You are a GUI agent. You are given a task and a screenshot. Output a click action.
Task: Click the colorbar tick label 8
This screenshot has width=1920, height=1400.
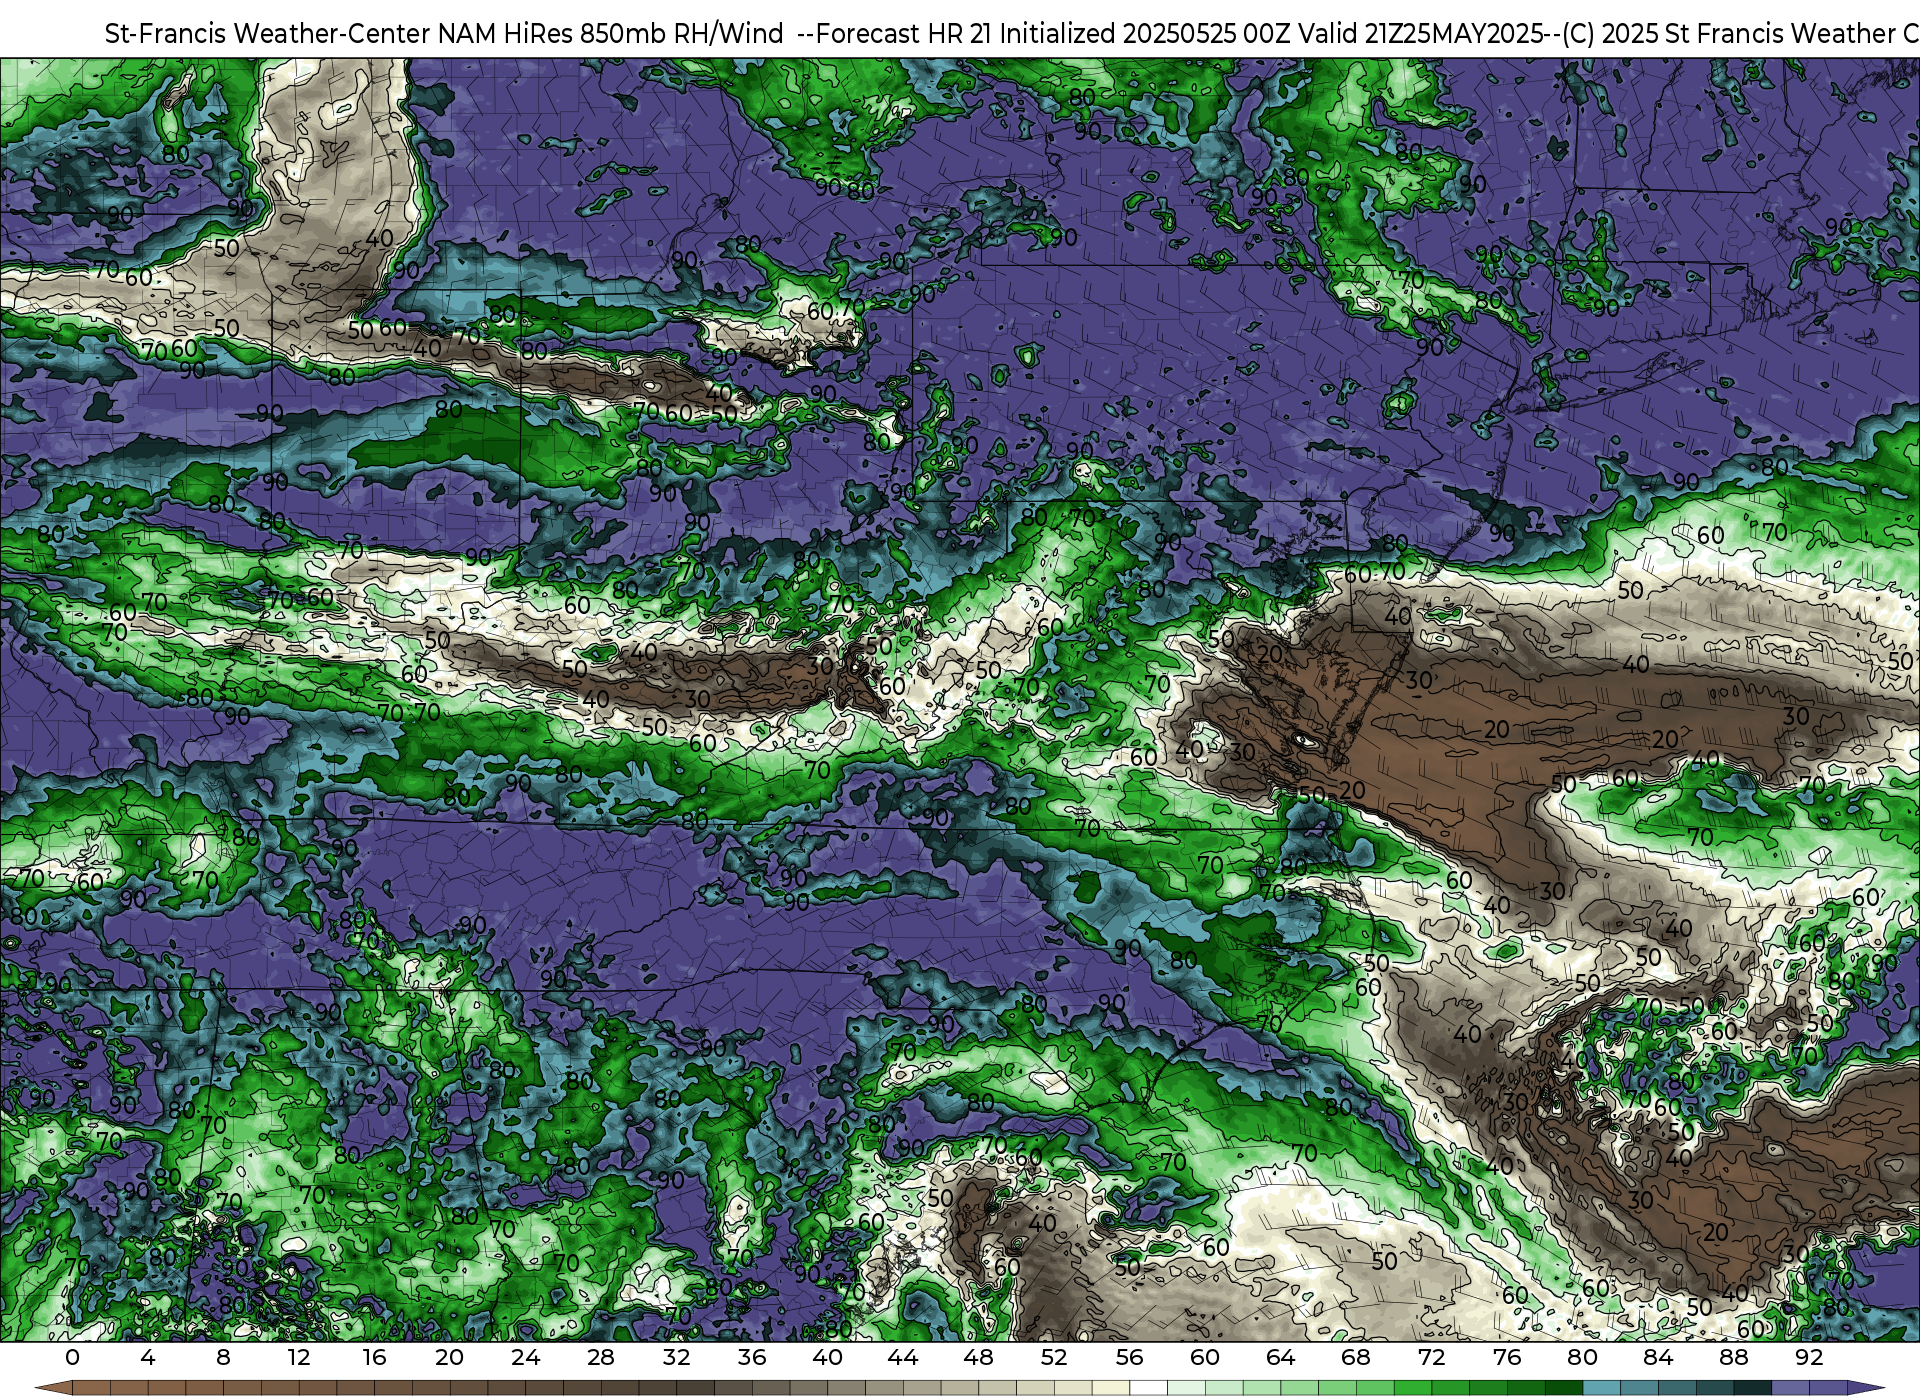pos(223,1357)
